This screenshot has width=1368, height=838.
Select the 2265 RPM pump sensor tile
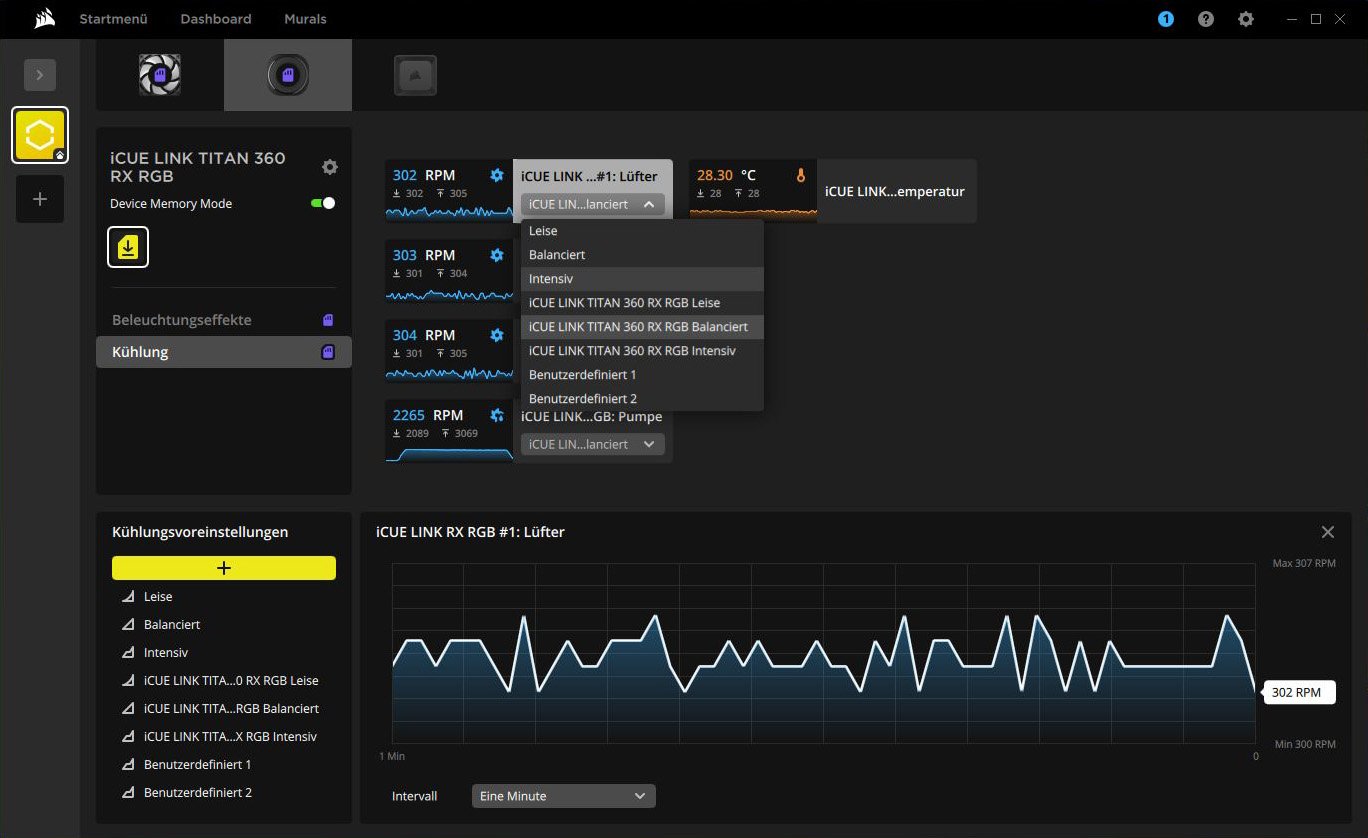pos(449,431)
